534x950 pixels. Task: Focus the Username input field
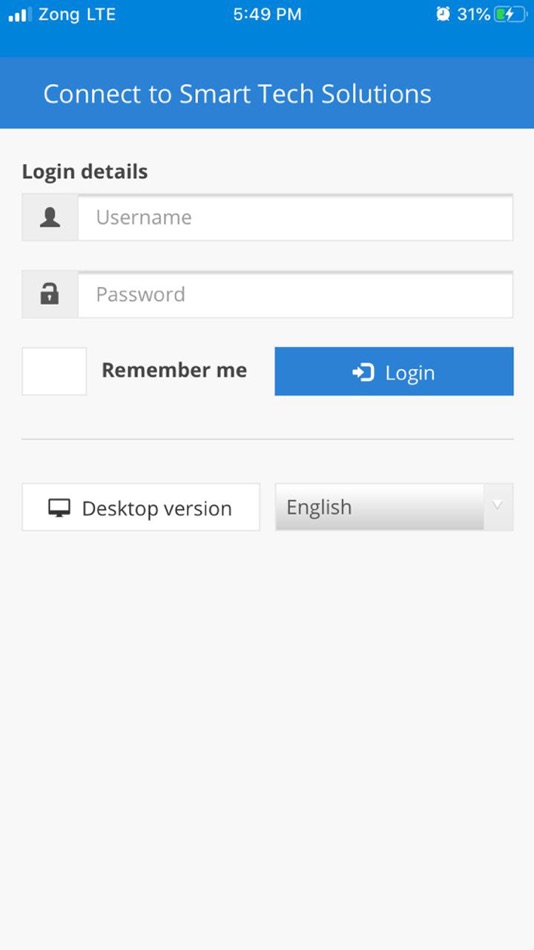295,218
